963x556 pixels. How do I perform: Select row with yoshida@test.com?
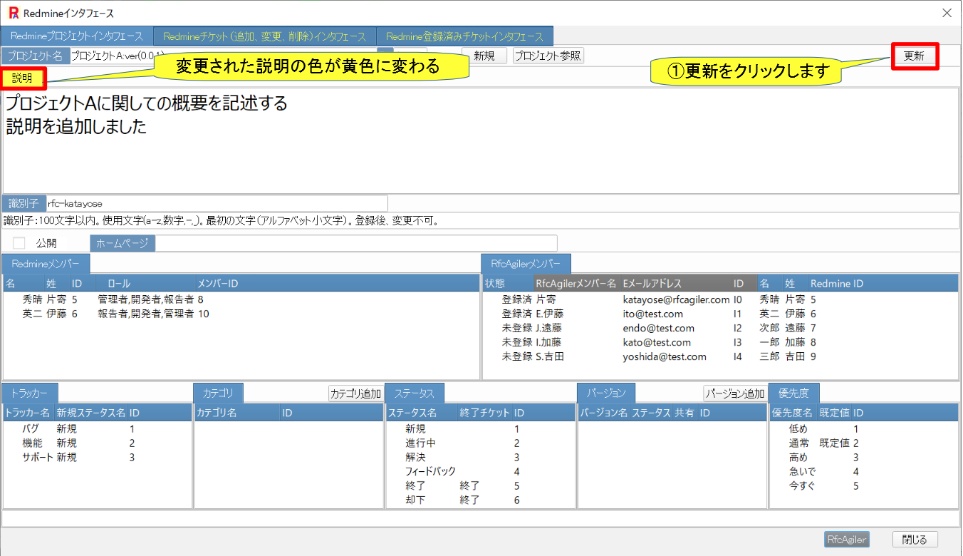[720, 356]
